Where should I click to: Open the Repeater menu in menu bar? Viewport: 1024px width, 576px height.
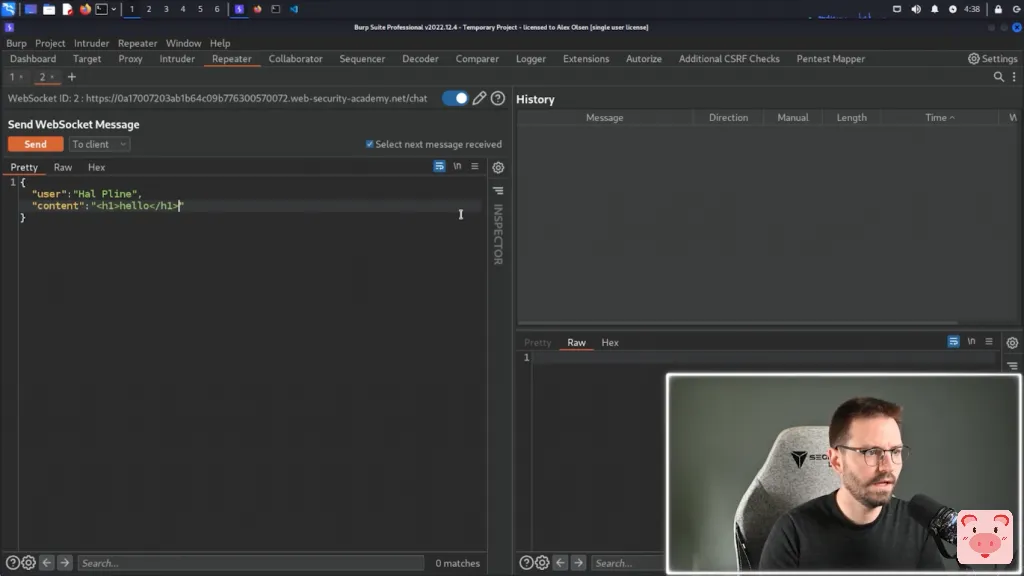(x=137, y=43)
